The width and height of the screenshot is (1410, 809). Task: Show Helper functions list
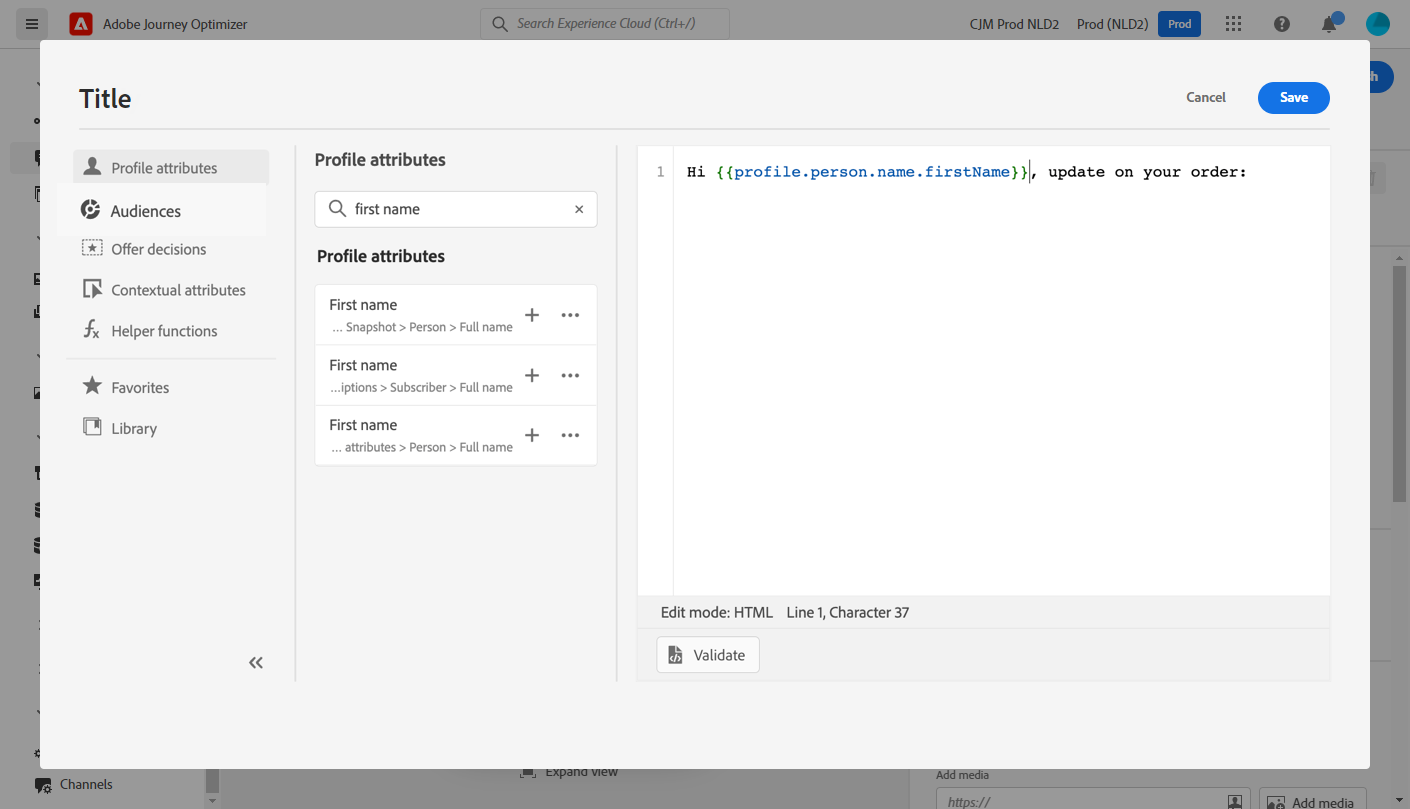164,331
